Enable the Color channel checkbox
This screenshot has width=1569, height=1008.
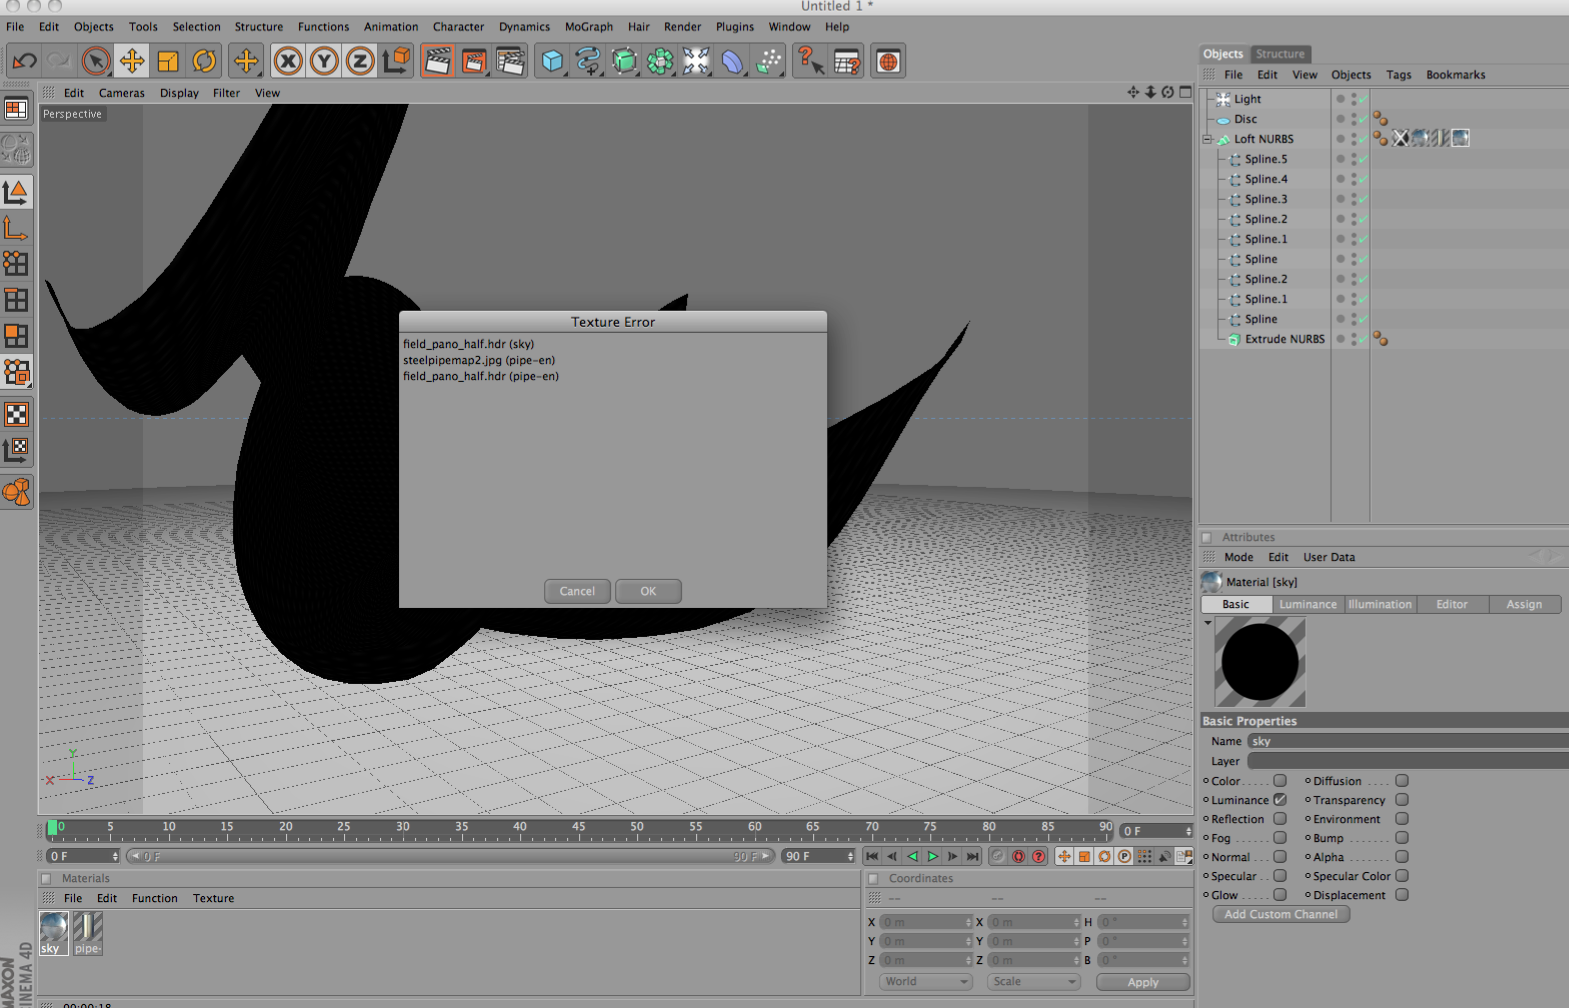pyautogui.click(x=1280, y=781)
